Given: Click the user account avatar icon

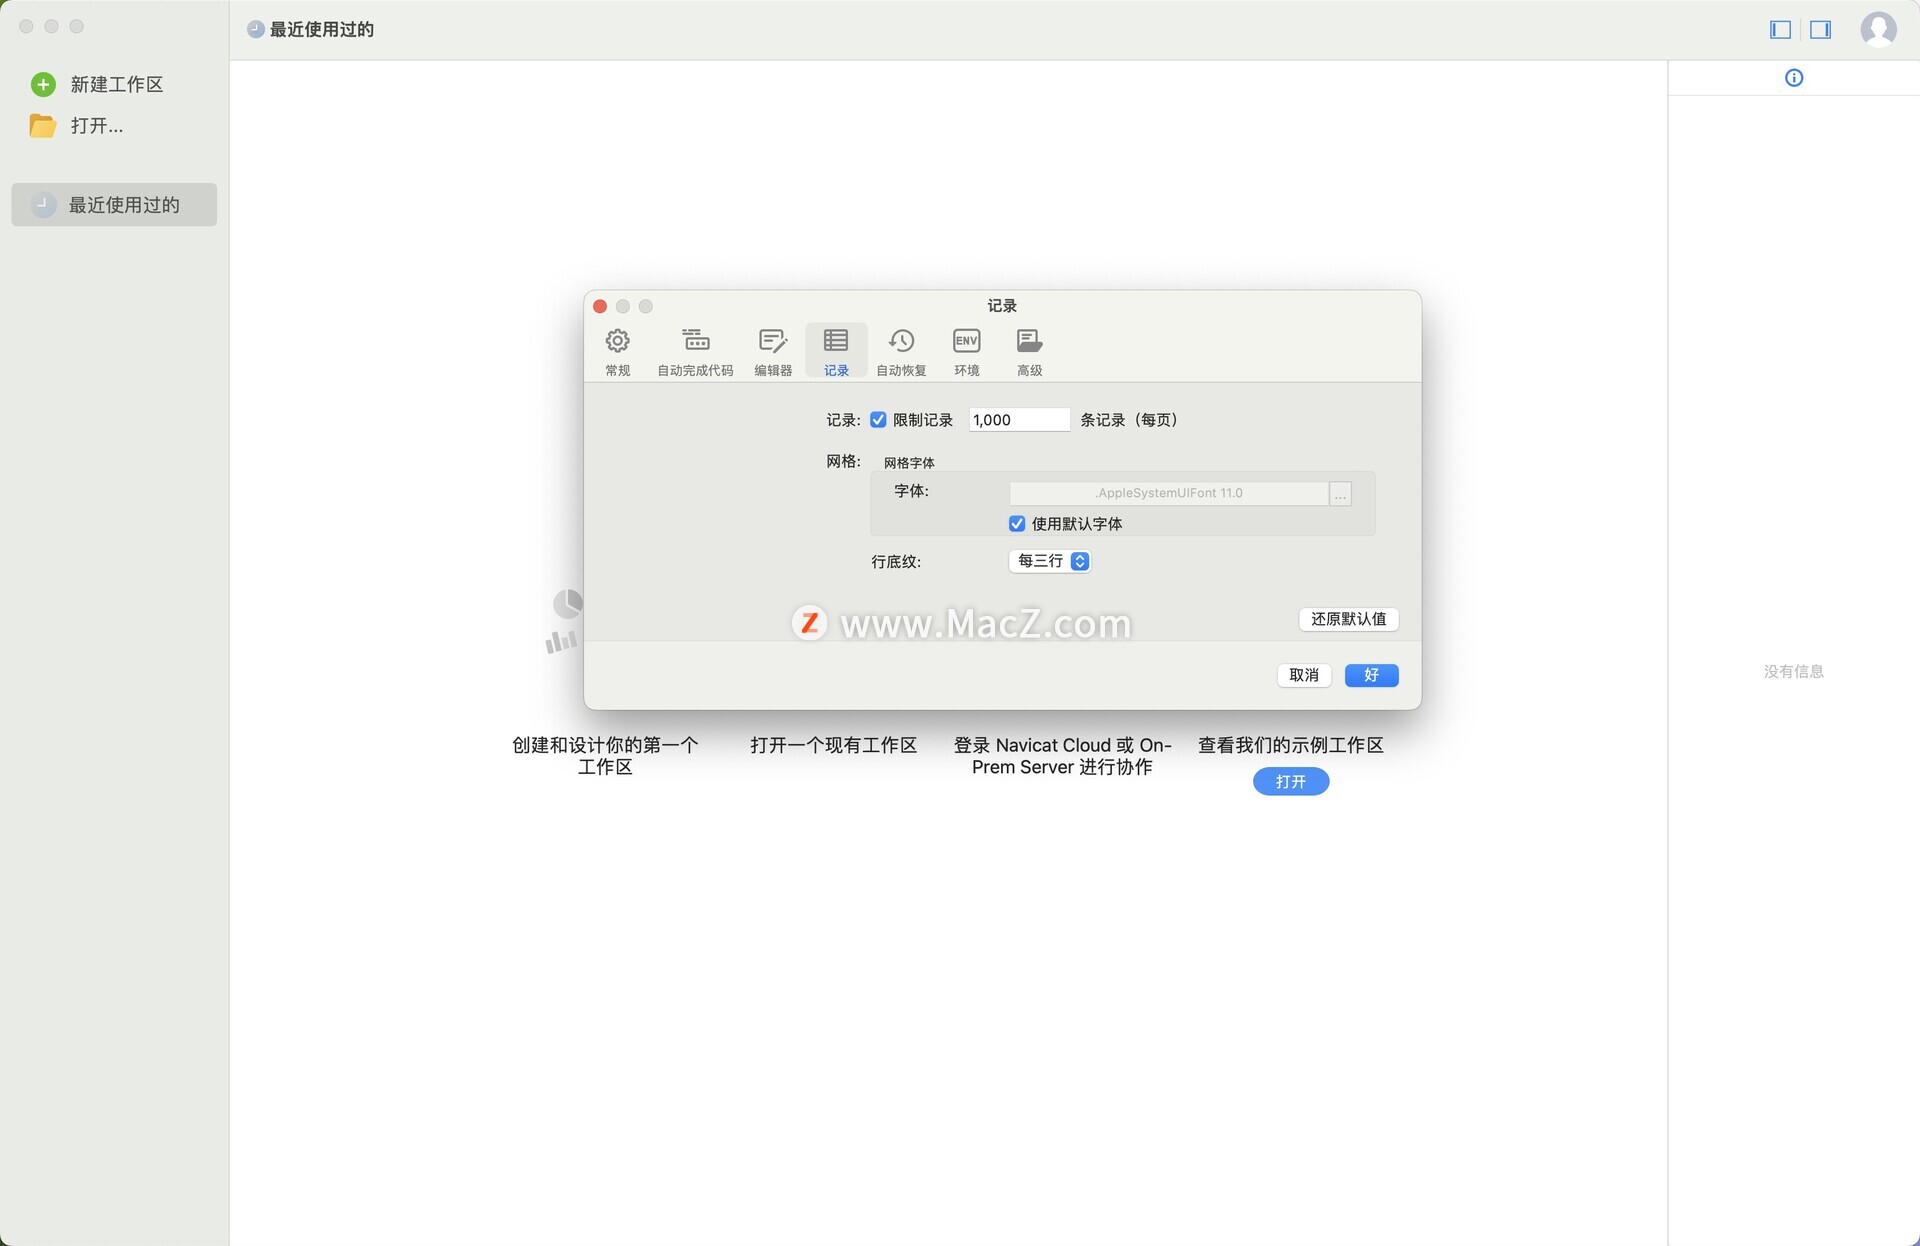Looking at the screenshot, I should (1878, 29).
